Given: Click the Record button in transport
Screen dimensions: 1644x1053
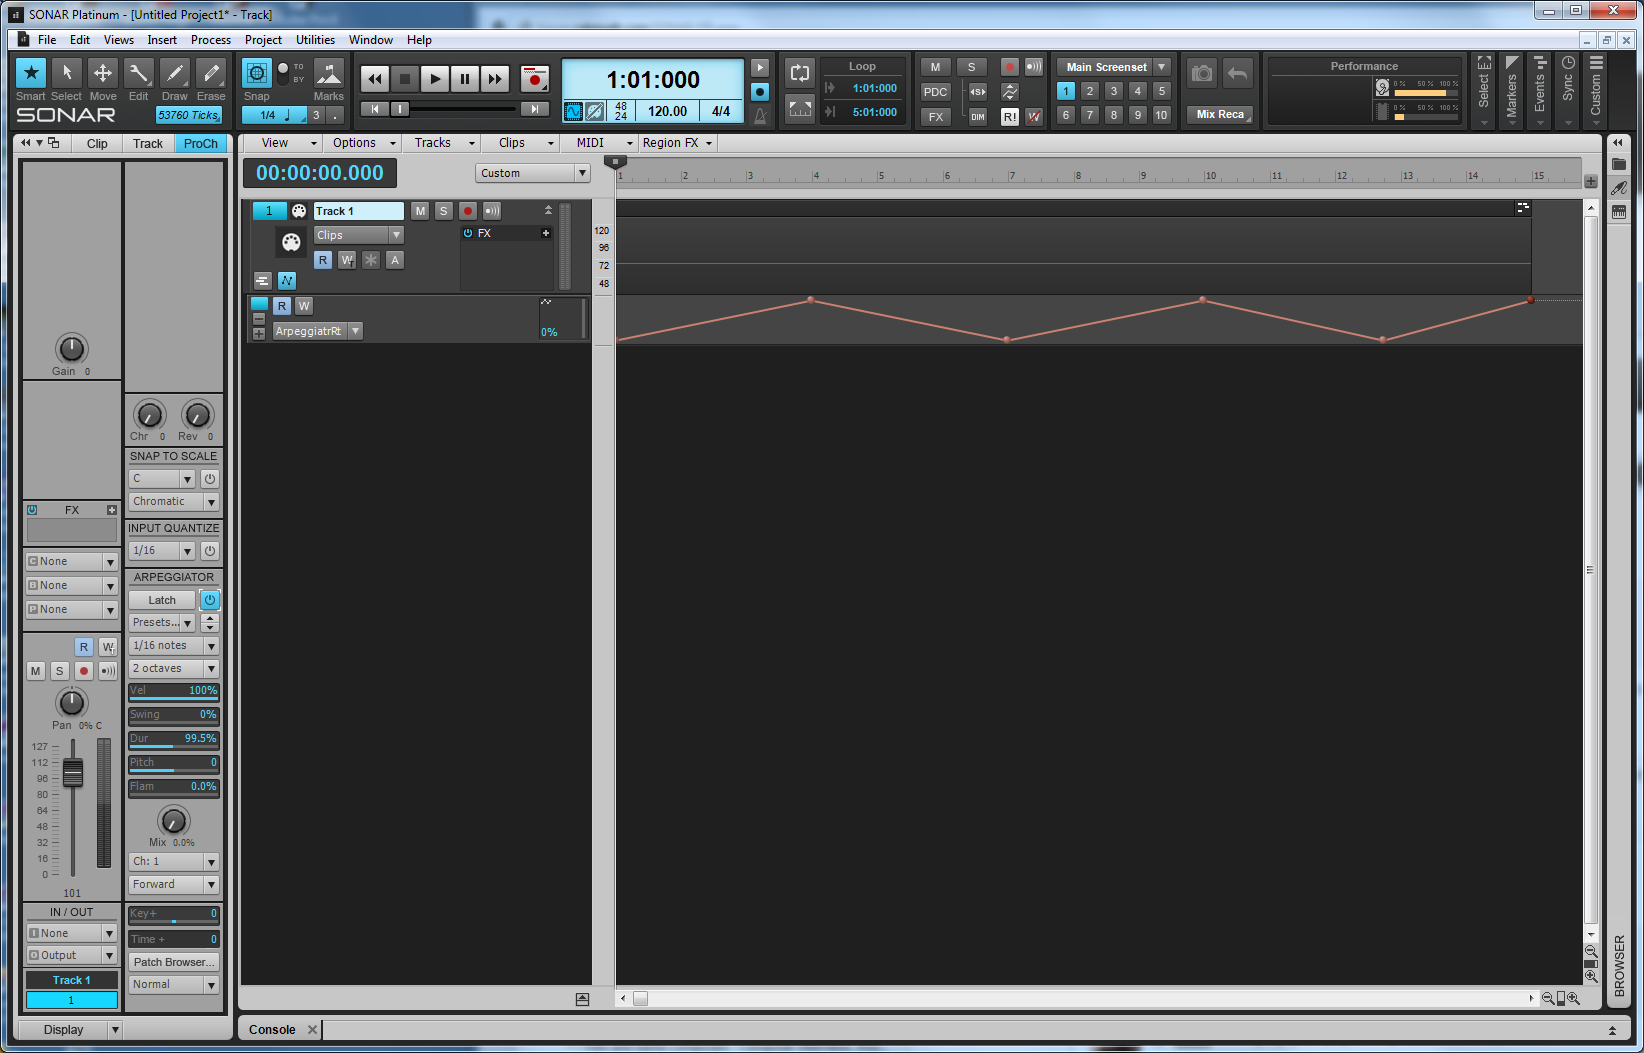Looking at the screenshot, I should click(x=535, y=79).
